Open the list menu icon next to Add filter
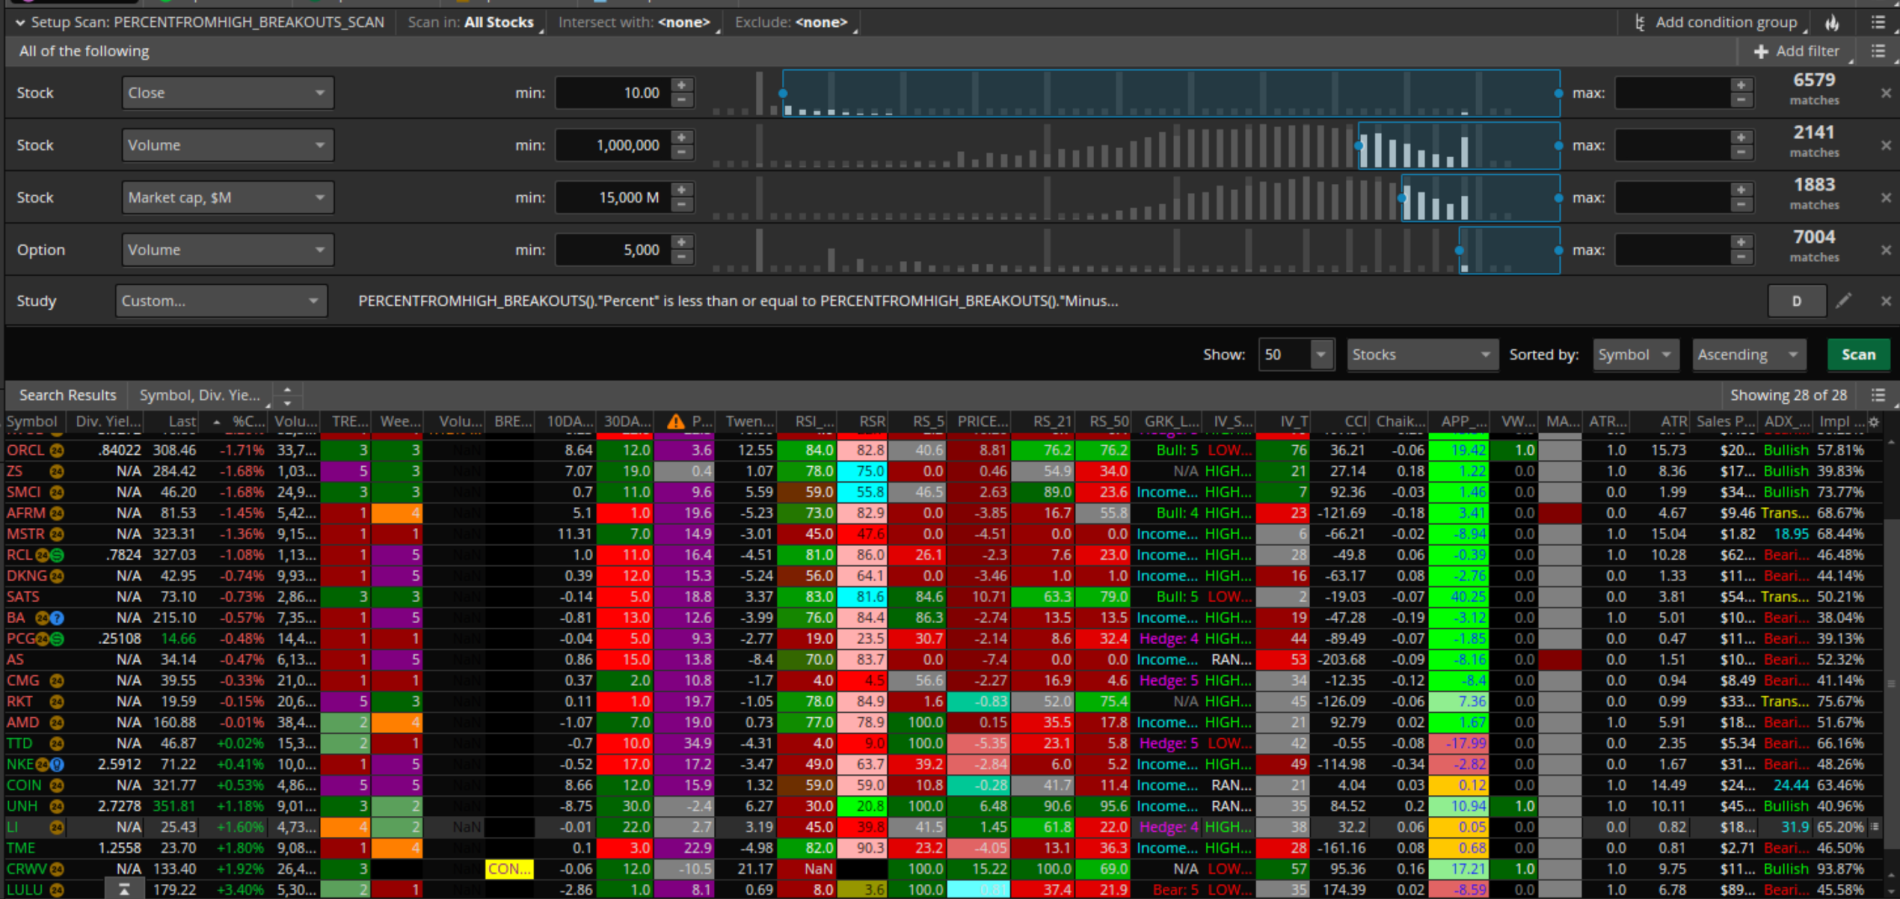The height and width of the screenshot is (899, 1900). 1878,51
